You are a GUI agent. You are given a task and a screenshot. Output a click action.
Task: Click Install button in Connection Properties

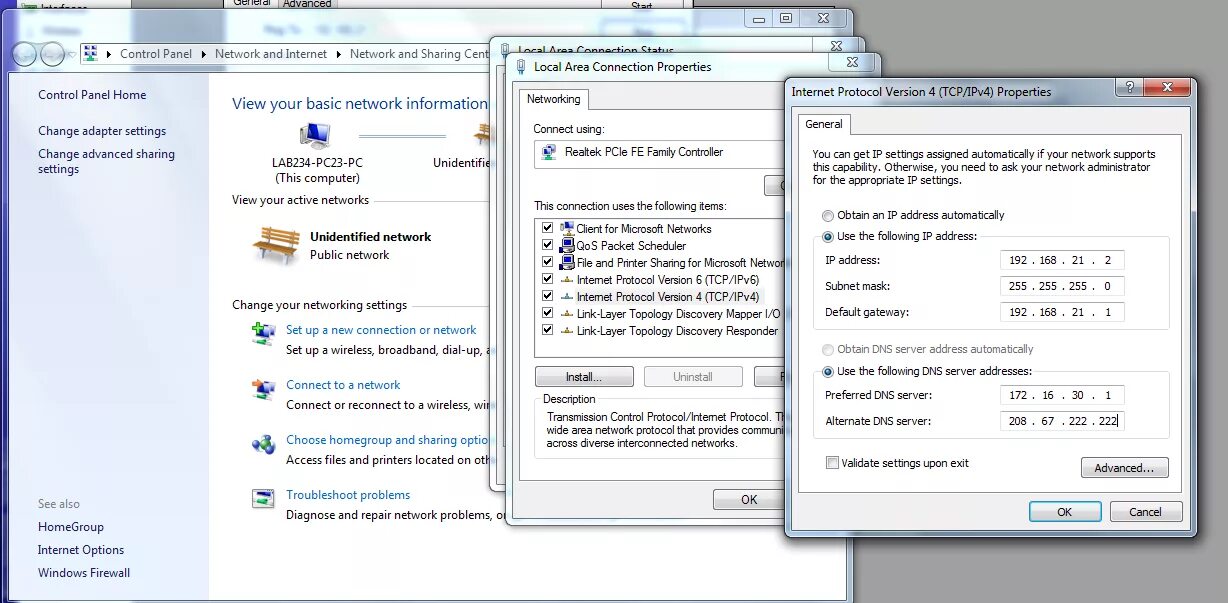(x=584, y=377)
